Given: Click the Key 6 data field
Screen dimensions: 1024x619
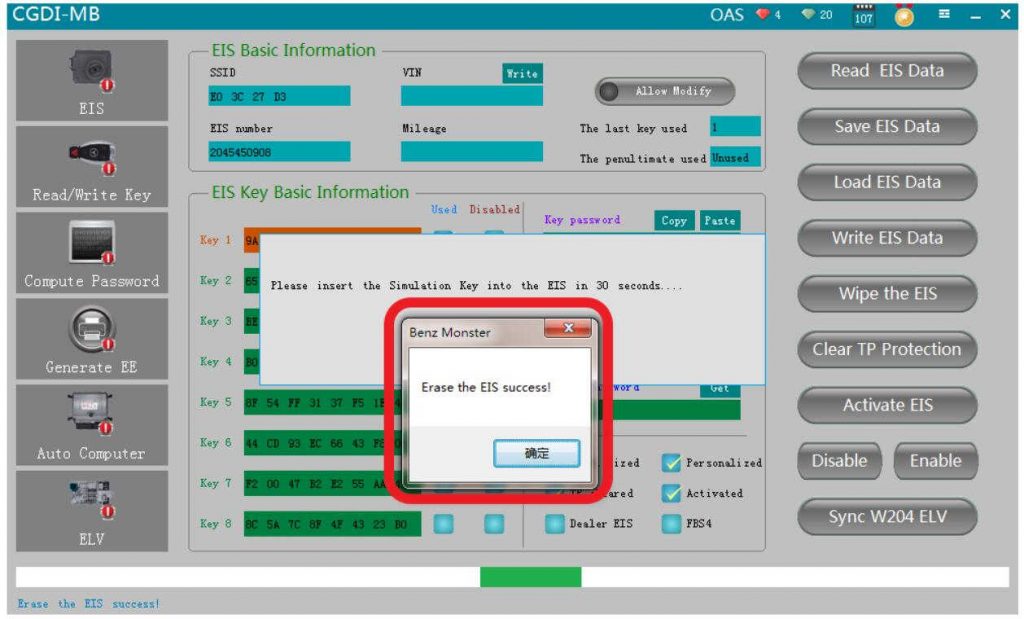Looking at the screenshot, I should point(323,443).
